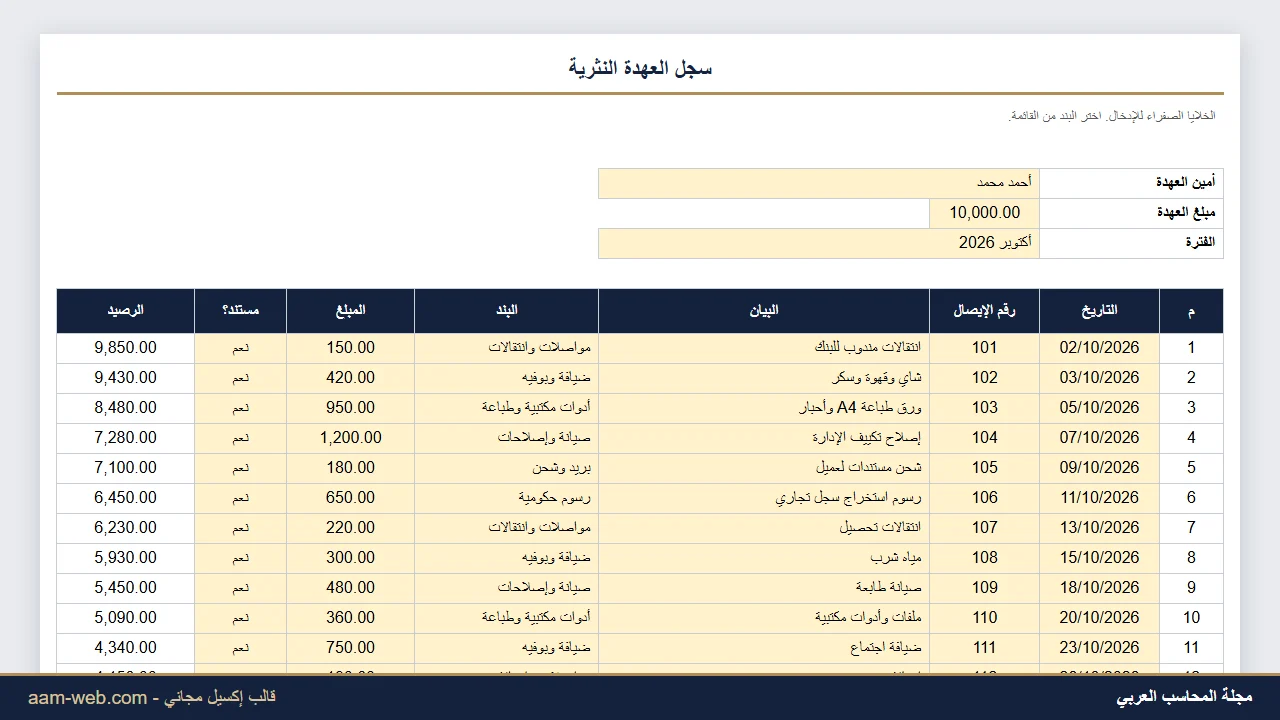Select receipt number 101 cell
Viewport: 1280px width, 720px height.
tap(985, 348)
